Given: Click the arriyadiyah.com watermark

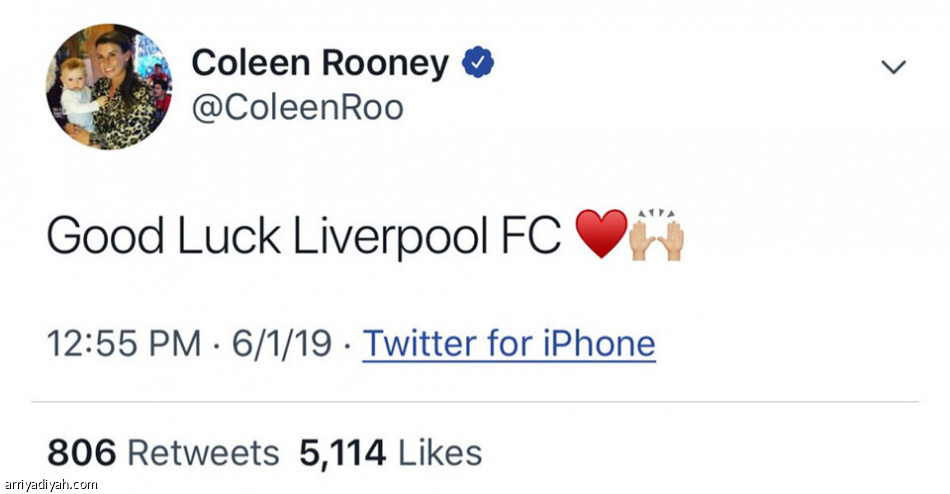Looking at the screenshot, I should pos(50,484).
